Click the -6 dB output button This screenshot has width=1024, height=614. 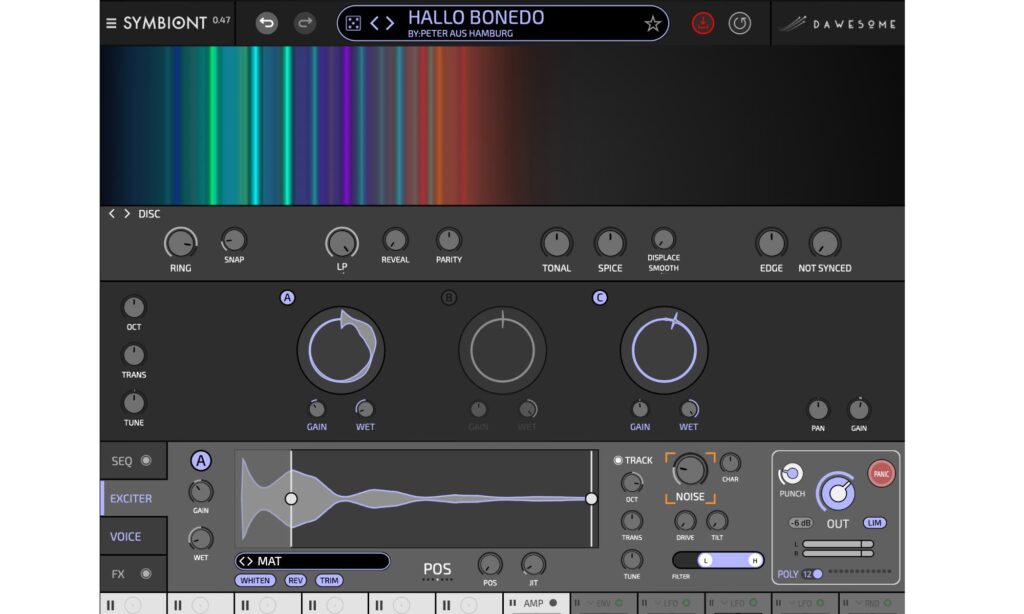pyautogui.click(x=800, y=523)
